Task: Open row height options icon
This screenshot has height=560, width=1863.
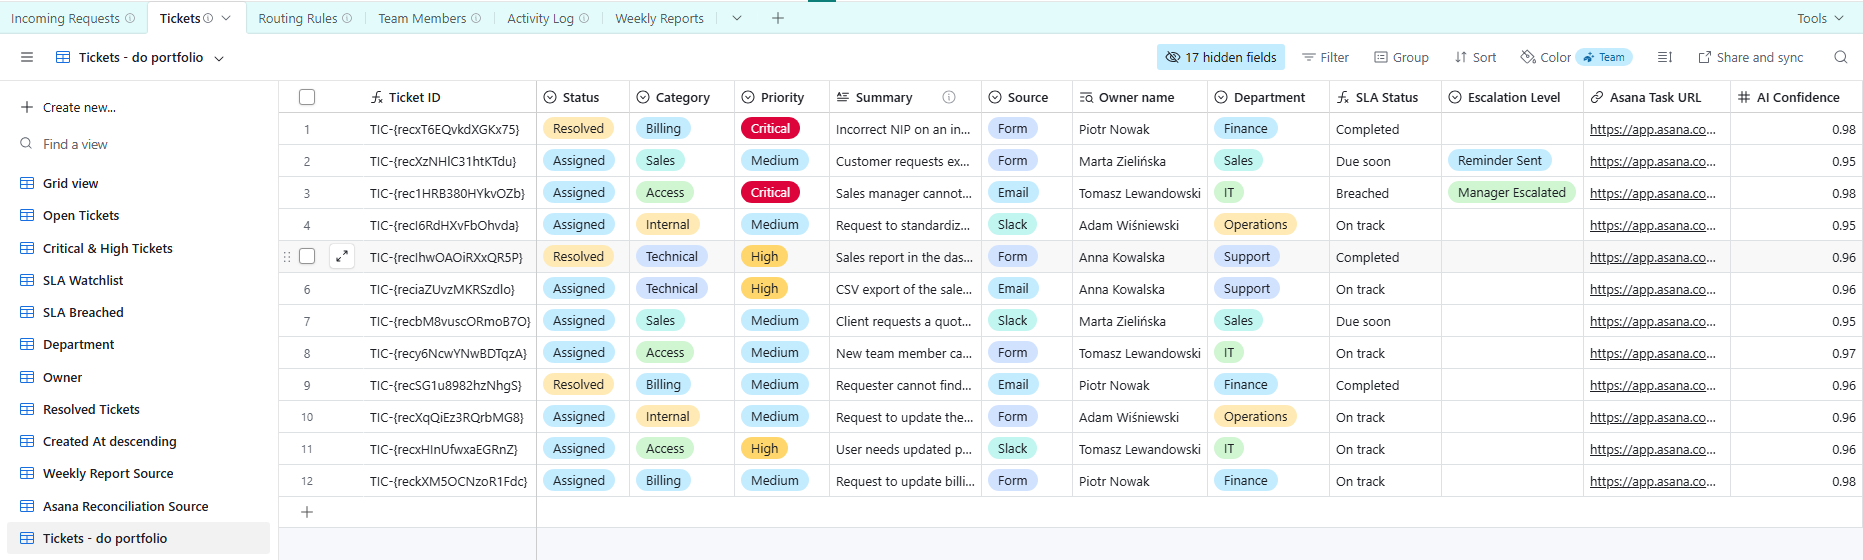Action: tap(1665, 58)
